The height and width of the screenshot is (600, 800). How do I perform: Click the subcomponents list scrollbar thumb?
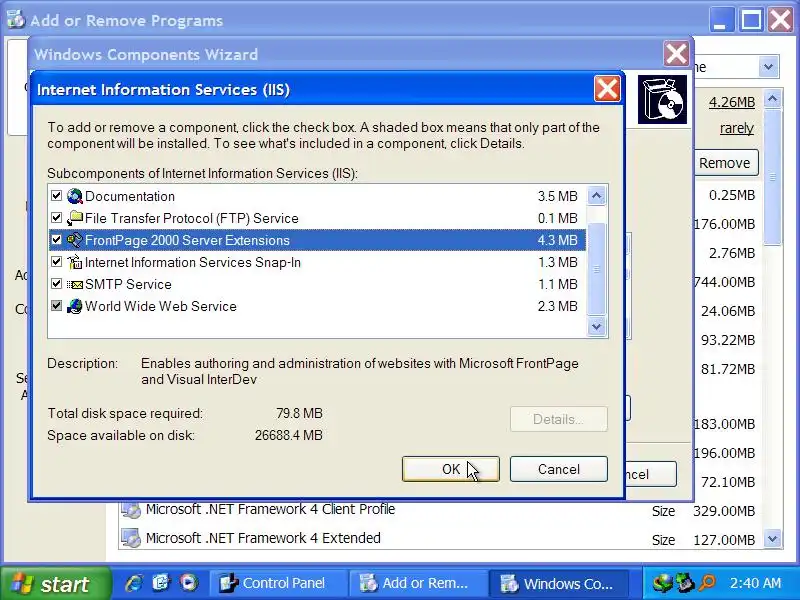pos(596,268)
